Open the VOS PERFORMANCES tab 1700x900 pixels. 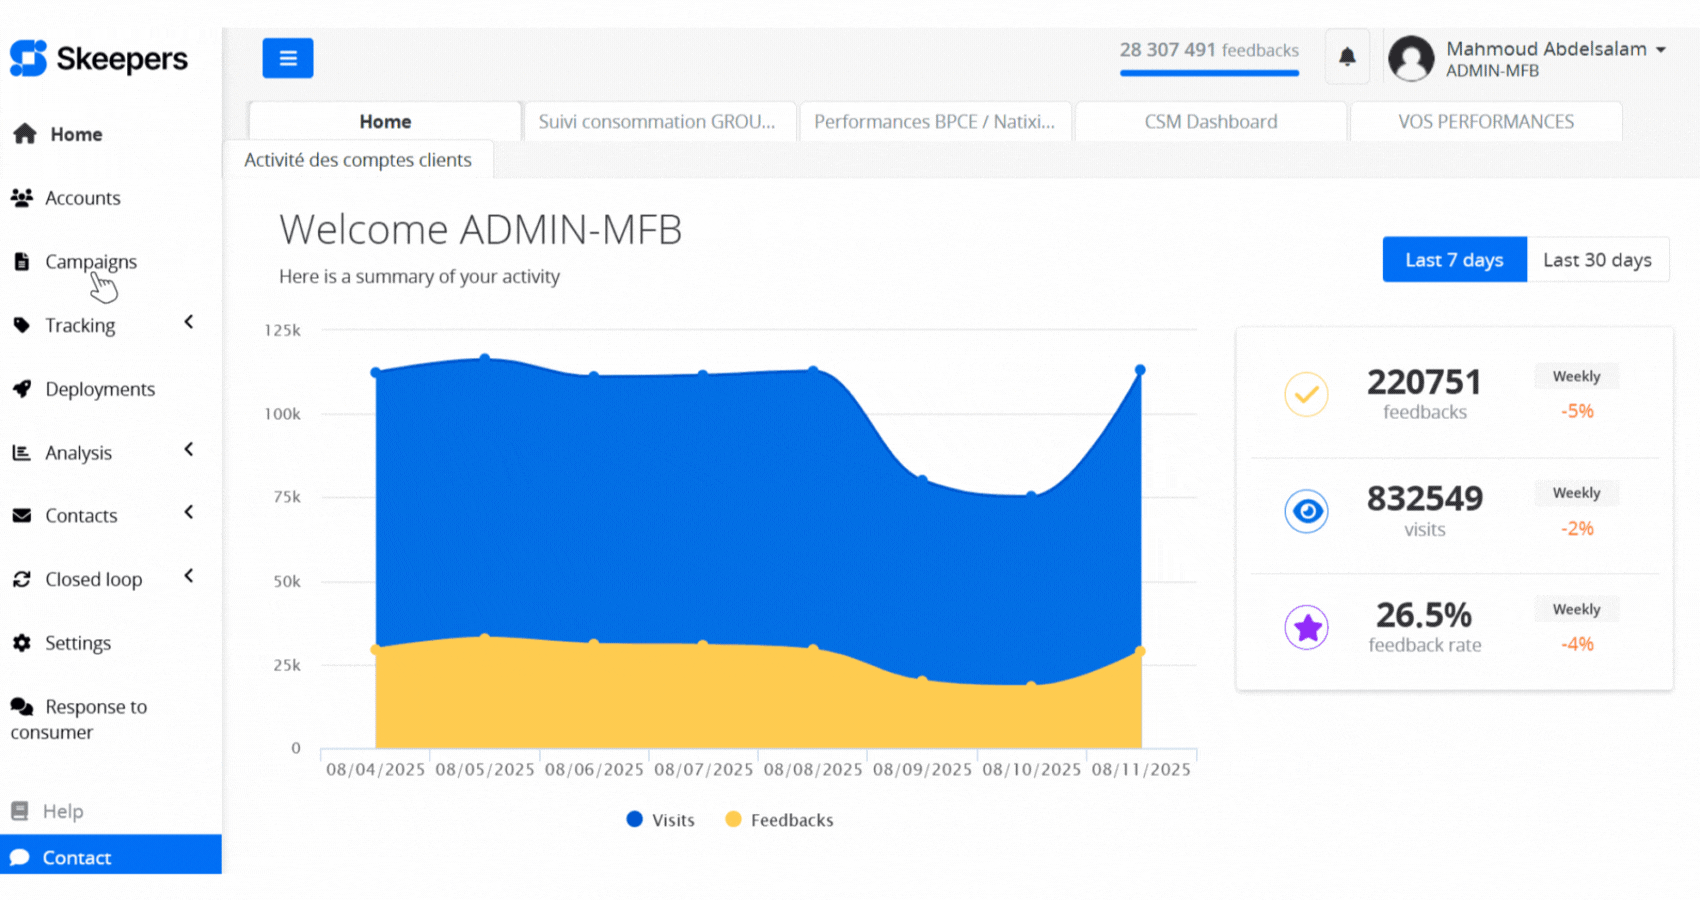(x=1486, y=121)
